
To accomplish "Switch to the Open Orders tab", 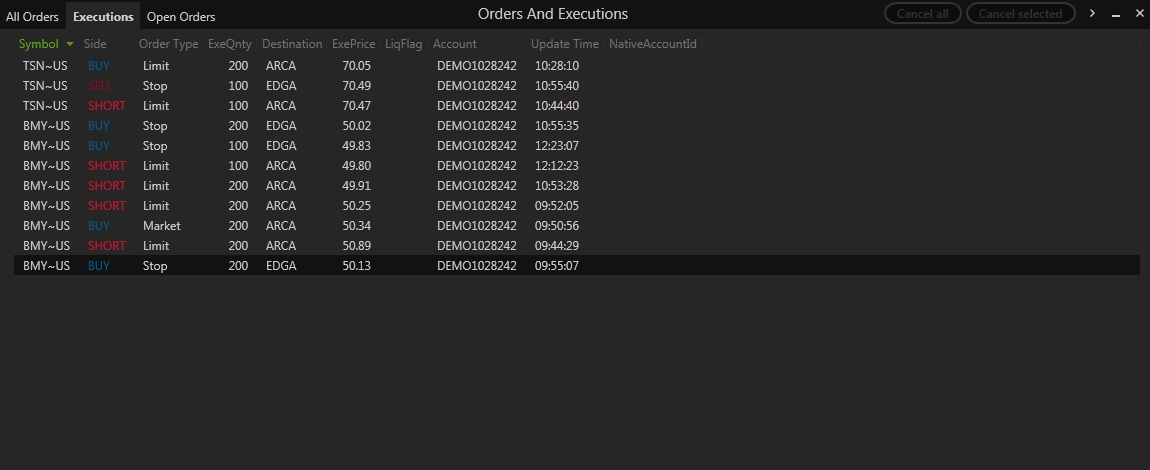I will tap(181, 16).
